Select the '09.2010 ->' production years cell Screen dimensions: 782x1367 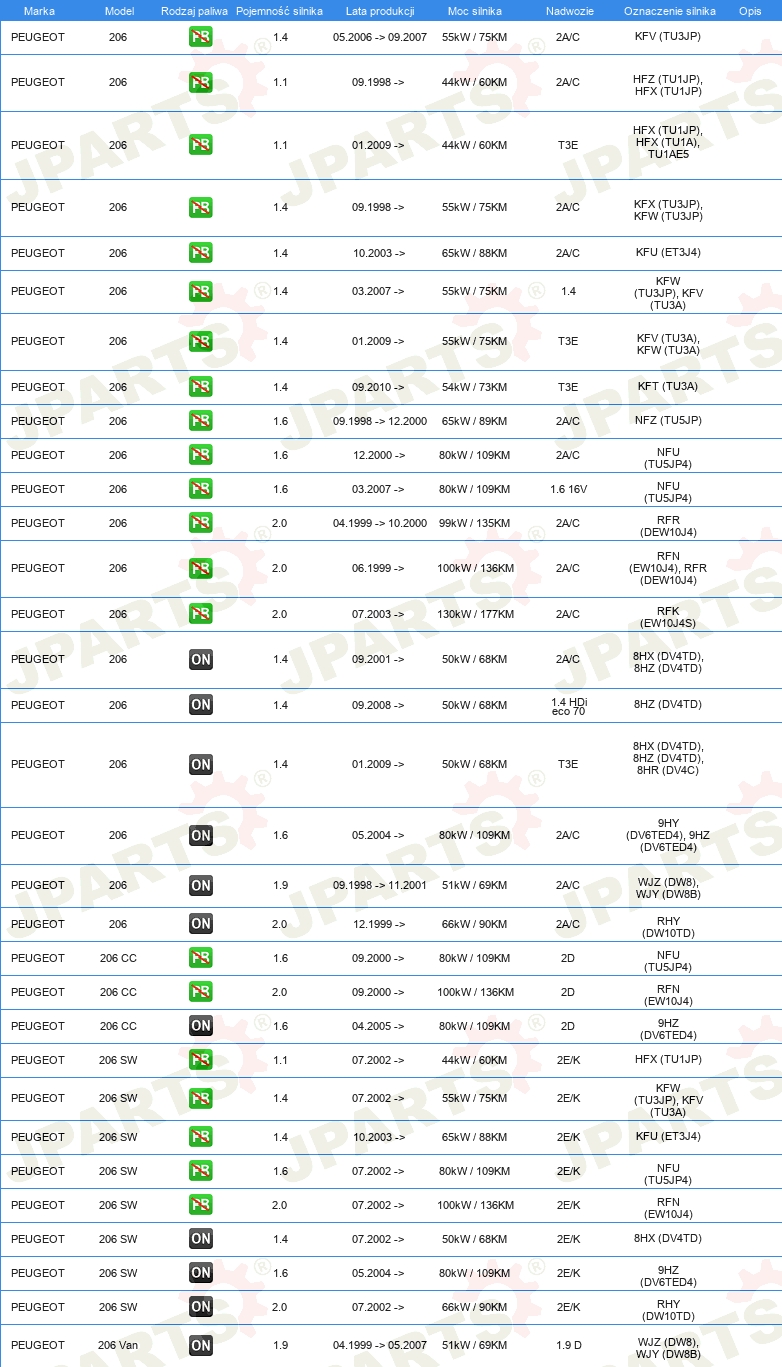tap(379, 387)
